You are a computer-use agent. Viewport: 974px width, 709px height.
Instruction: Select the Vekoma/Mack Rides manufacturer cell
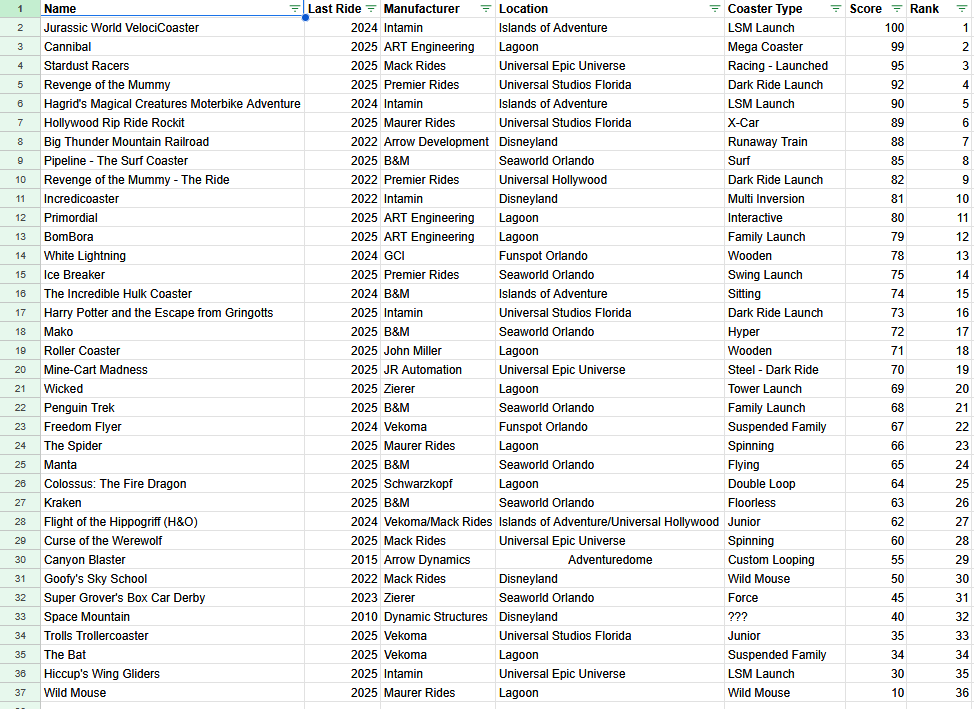(x=437, y=522)
